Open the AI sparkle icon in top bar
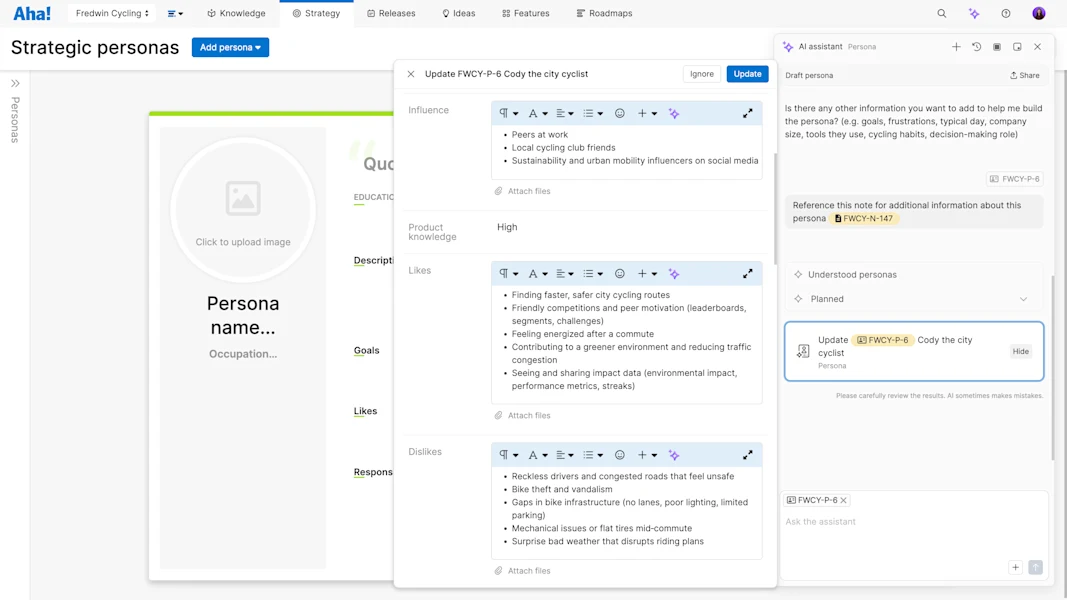Viewport: 1067px width, 600px height. coord(974,13)
